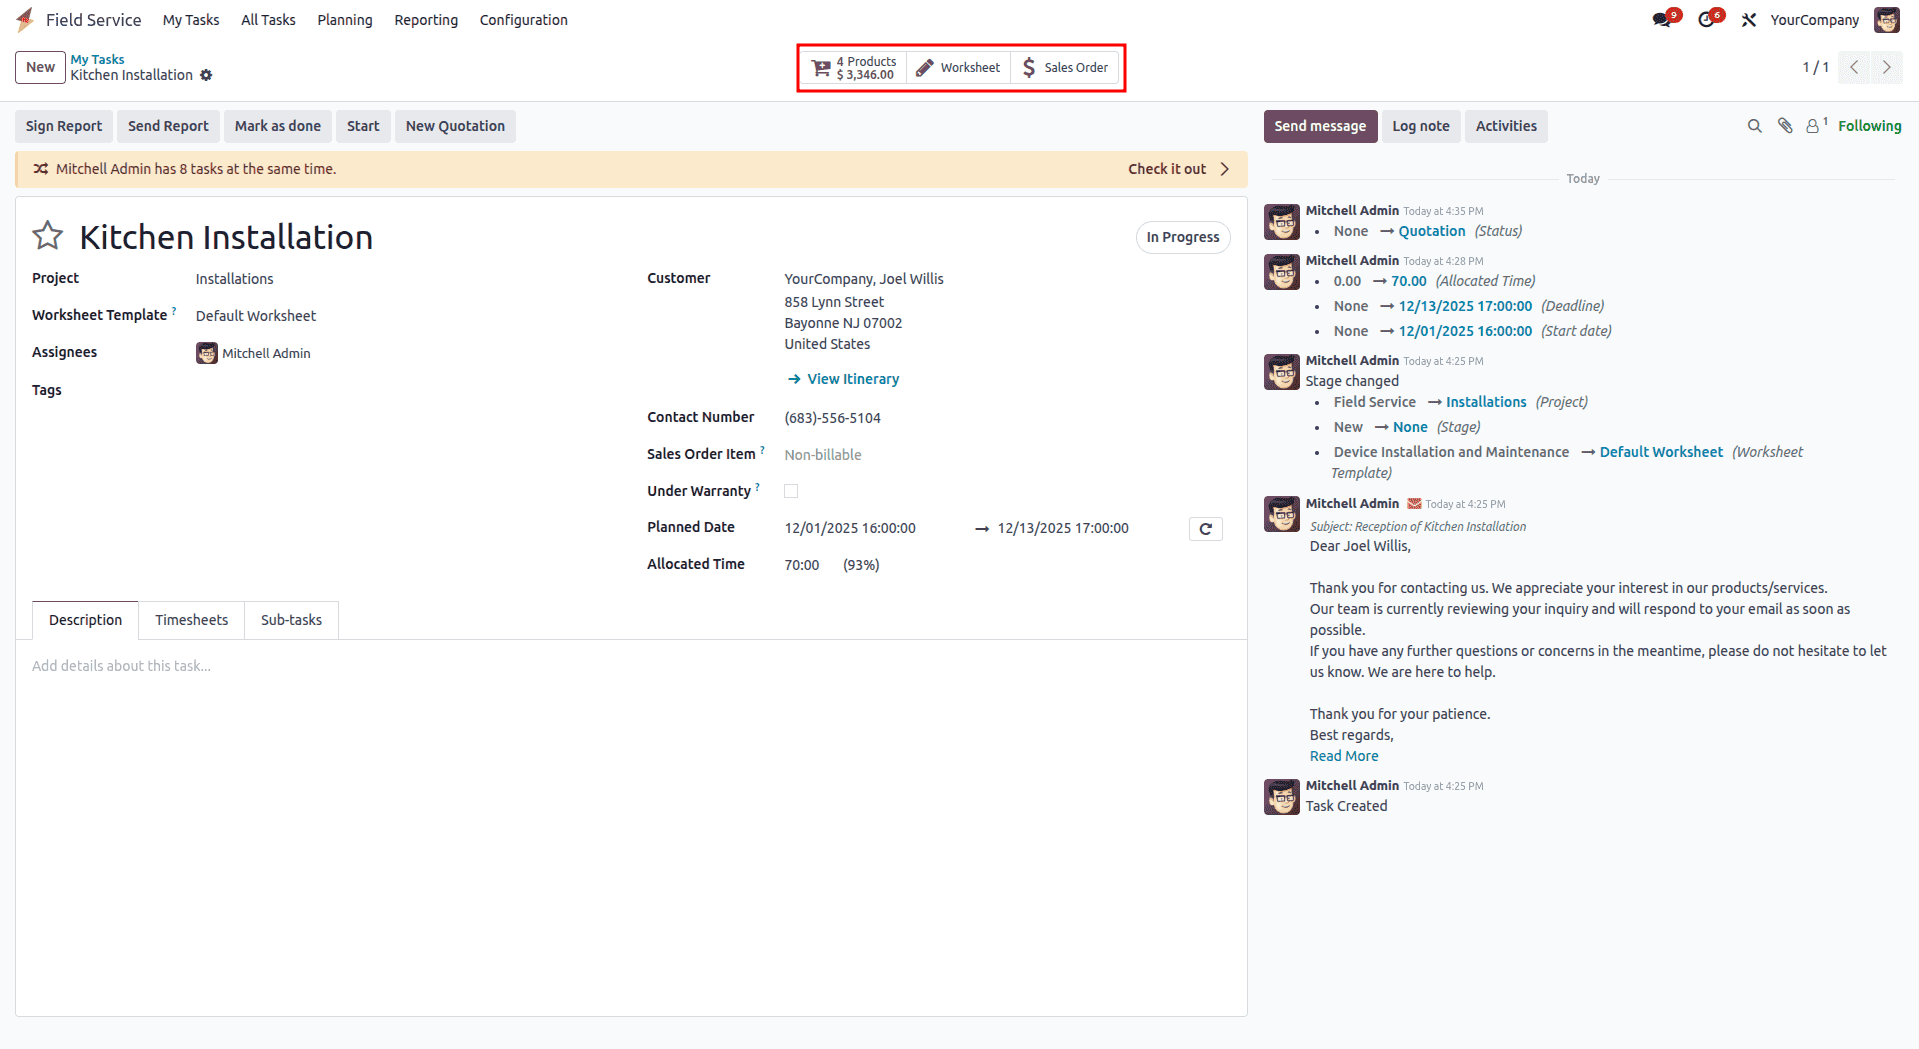Toggle Following status of the task

tap(1868, 126)
